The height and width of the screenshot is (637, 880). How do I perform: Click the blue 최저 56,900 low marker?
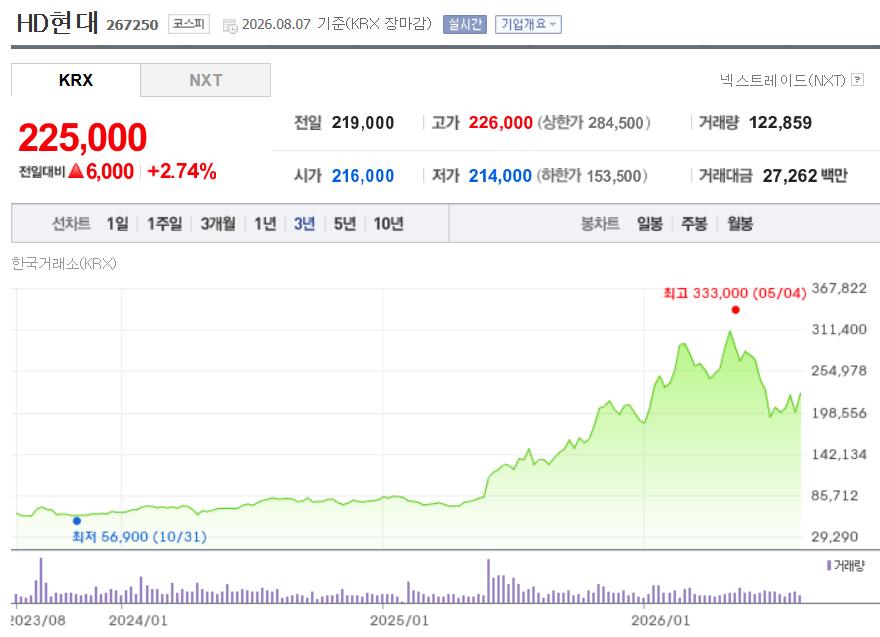tap(77, 521)
